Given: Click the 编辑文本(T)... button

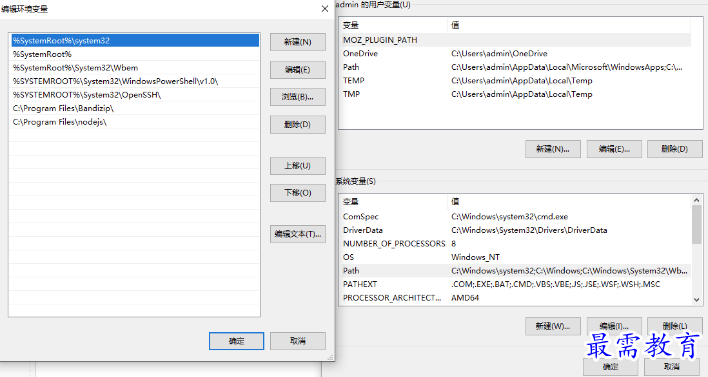Looking at the screenshot, I should point(298,234).
